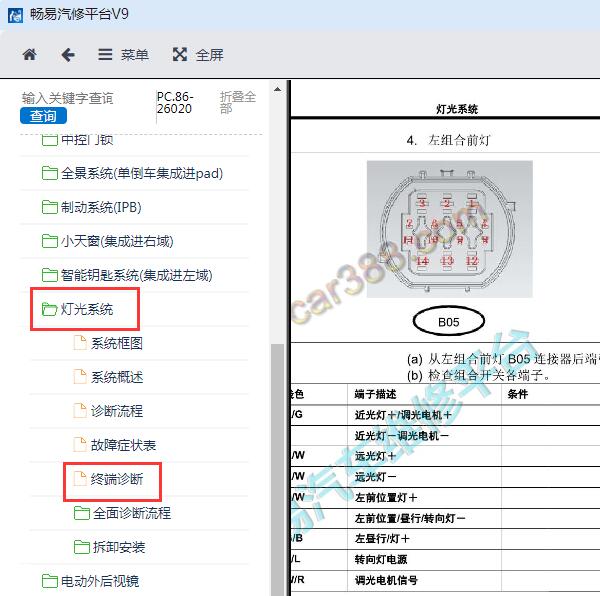
Task: Click open-folder icon beside 灯光系统
Action: (49, 309)
